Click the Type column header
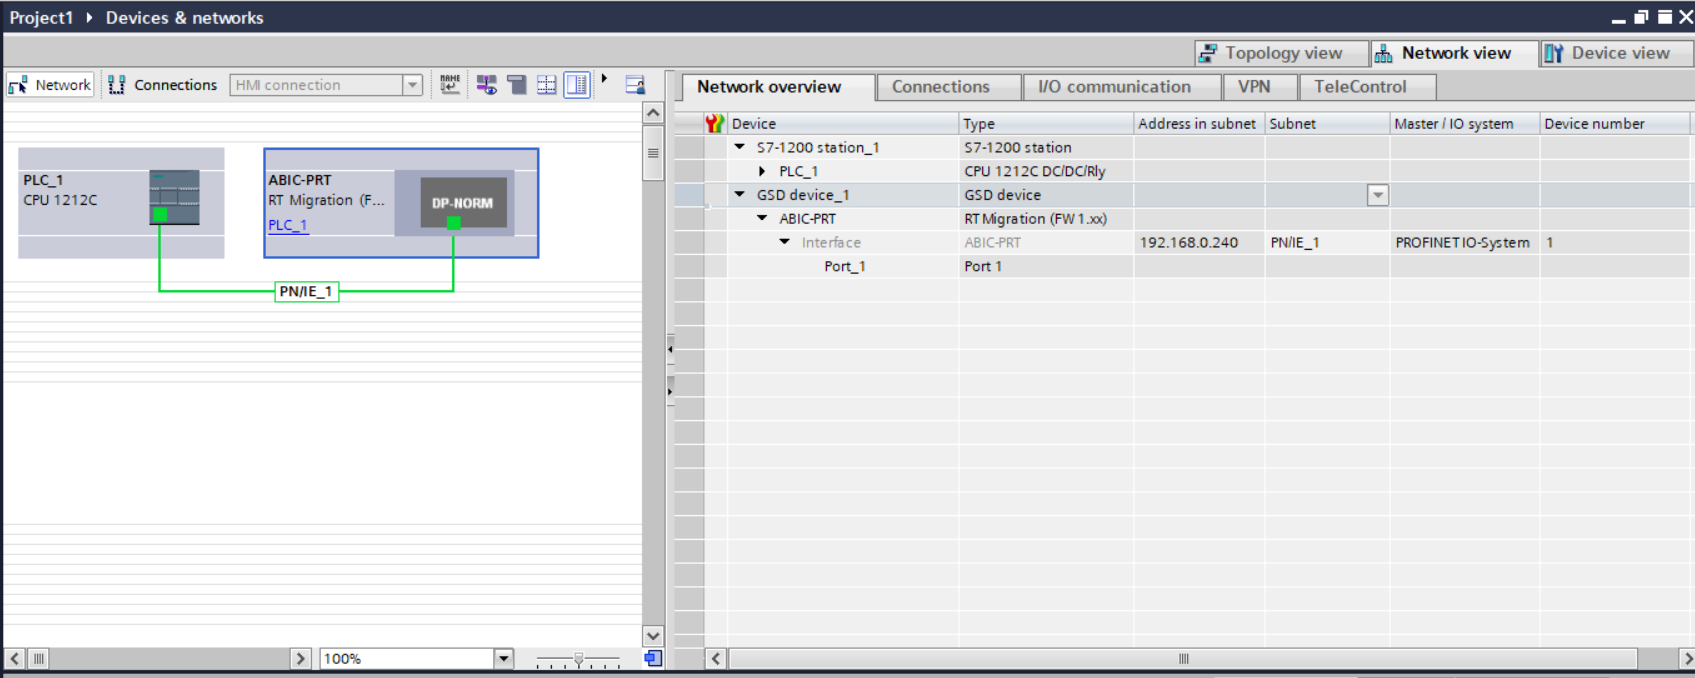This screenshot has width=1695, height=678. point(1046,124)
